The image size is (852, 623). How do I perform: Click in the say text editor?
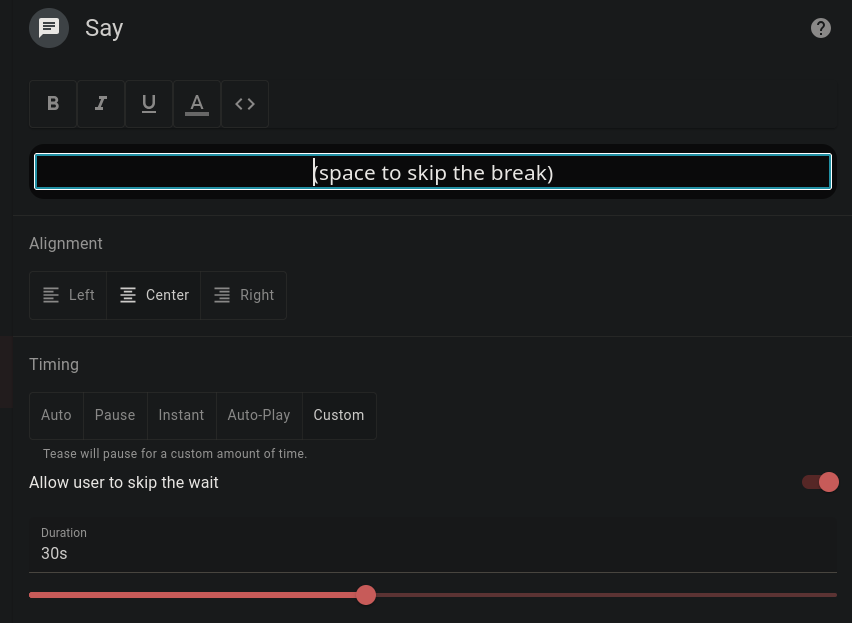(433, 172)
